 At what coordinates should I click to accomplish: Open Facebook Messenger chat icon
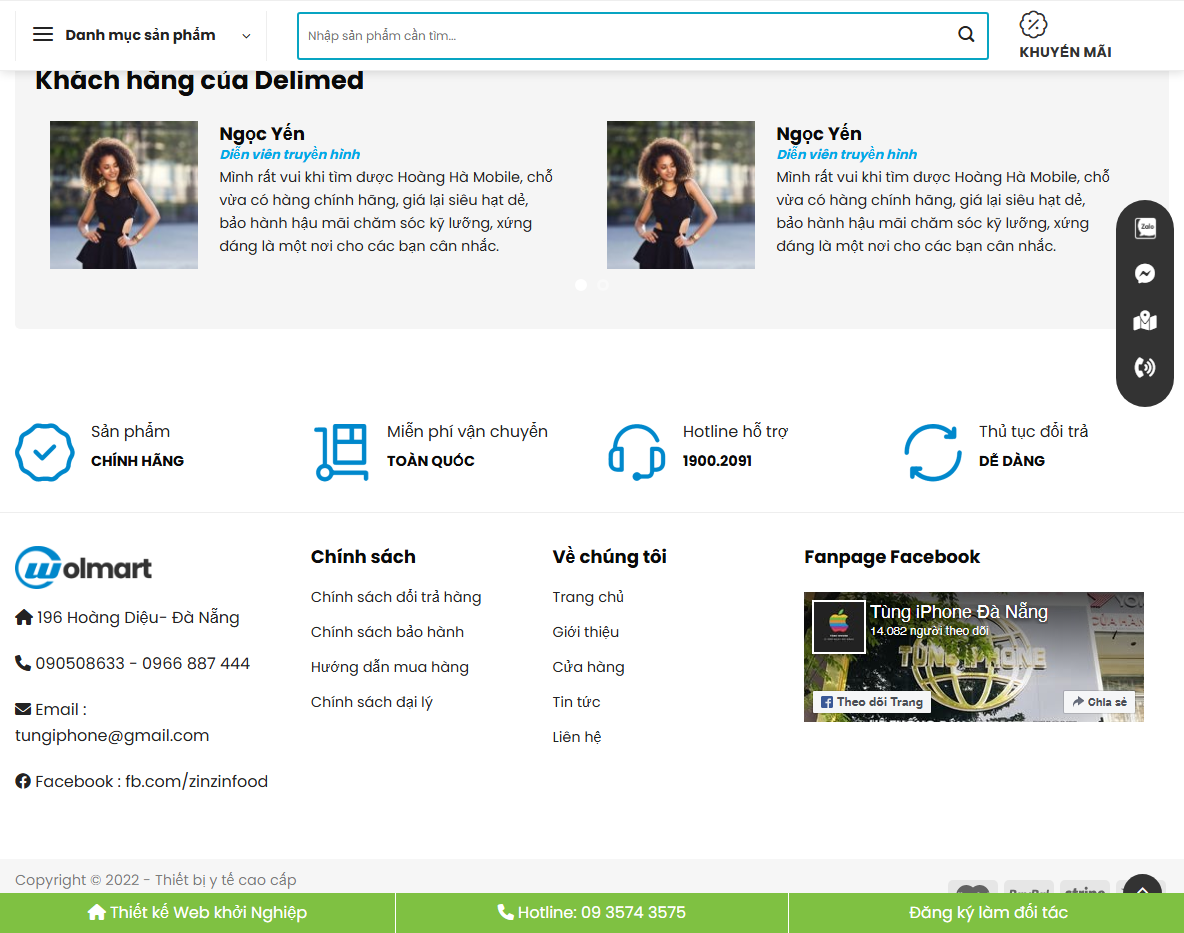[1144, 273]
